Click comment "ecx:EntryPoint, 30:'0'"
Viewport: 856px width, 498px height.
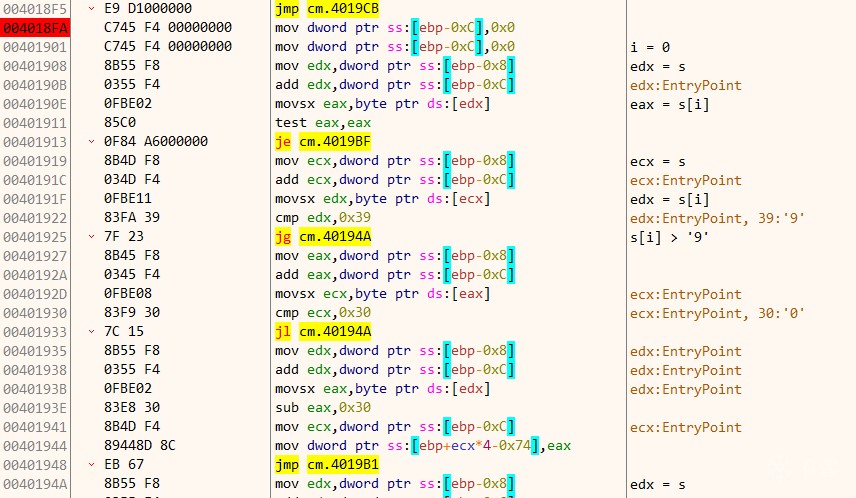pyautogui.click(x=717, y=313)
